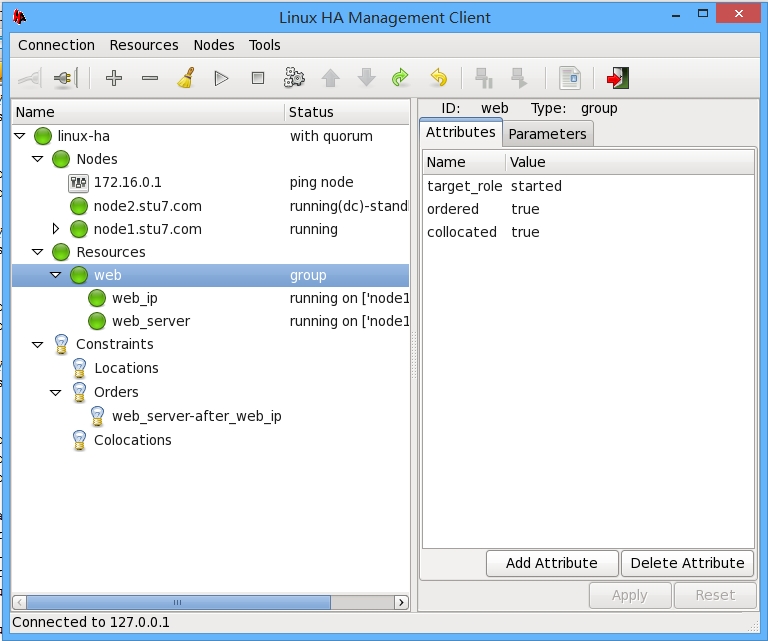Image resolution: width=768 pixels, height=641 pixels.
Task: Click the yellow undo arrow icon
Action: [x=439, y=78]
